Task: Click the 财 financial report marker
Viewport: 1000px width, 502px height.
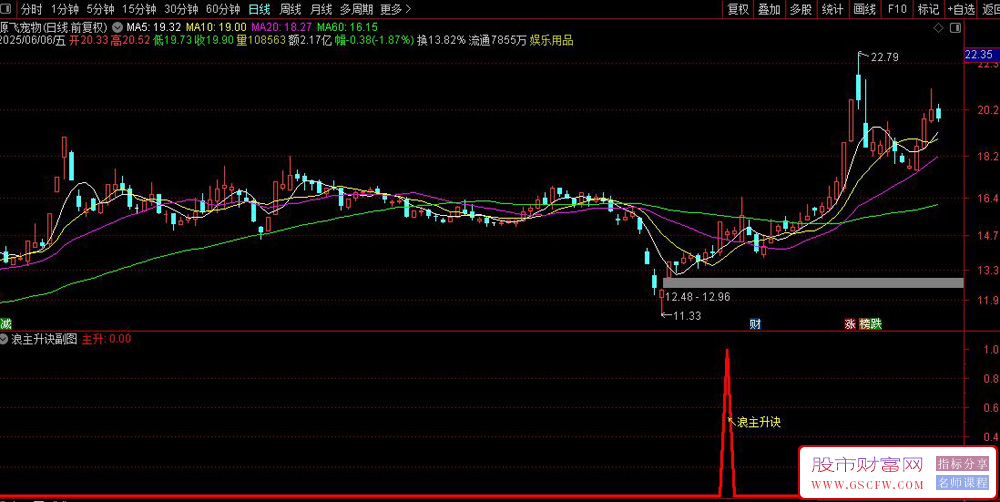Action: click(x=755, y=324)
